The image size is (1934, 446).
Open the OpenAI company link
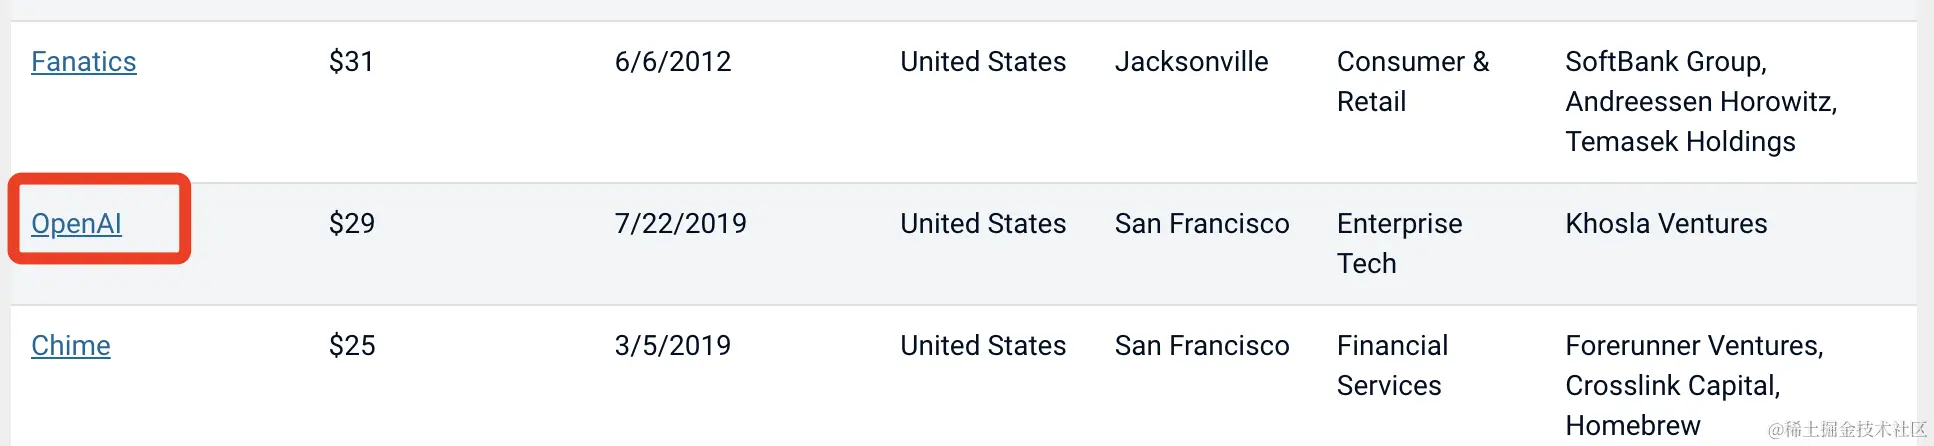[76, 224]
